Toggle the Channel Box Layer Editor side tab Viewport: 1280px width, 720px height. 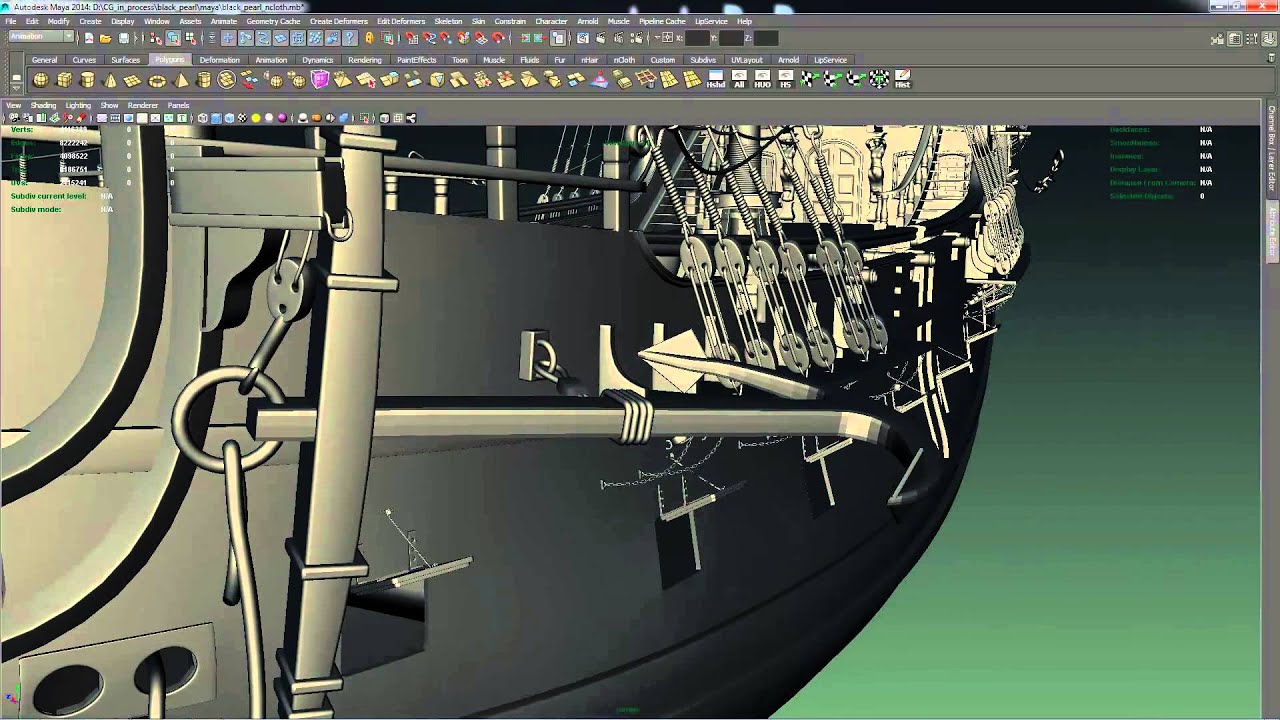pyautogui.click(x=1272, y=148)
